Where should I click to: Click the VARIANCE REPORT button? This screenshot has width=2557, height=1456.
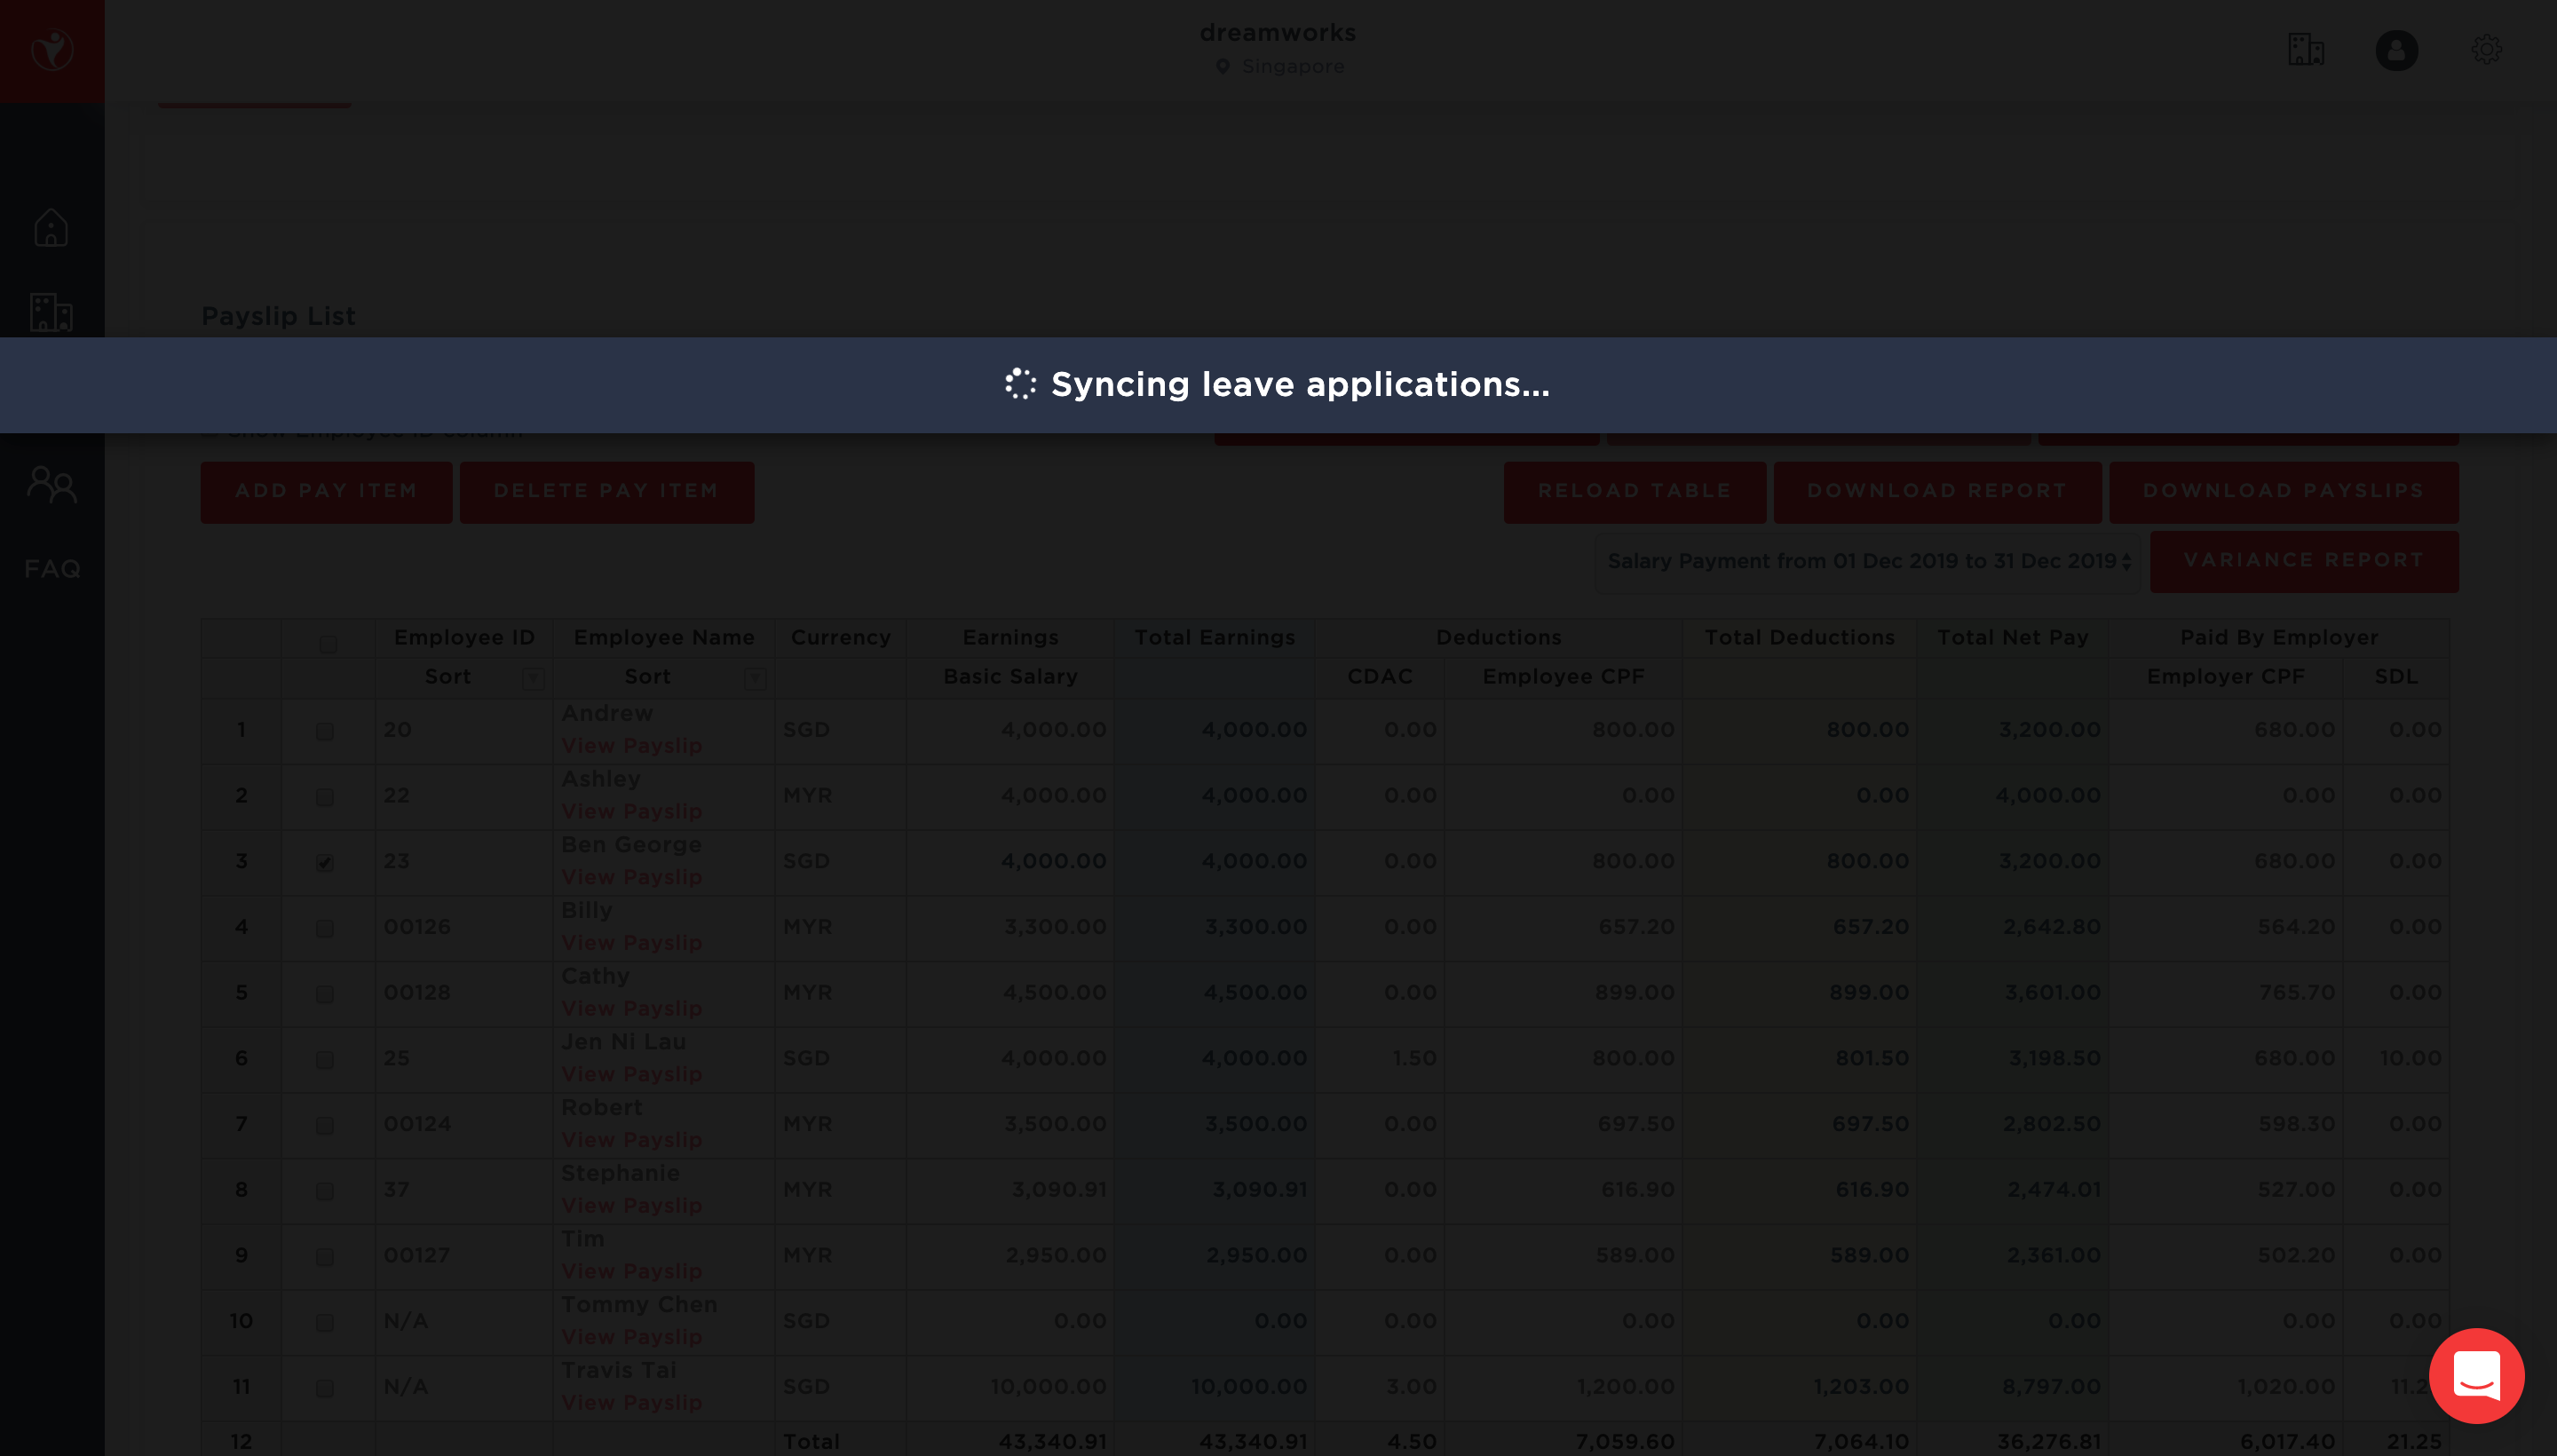[x=2303, y=561]
